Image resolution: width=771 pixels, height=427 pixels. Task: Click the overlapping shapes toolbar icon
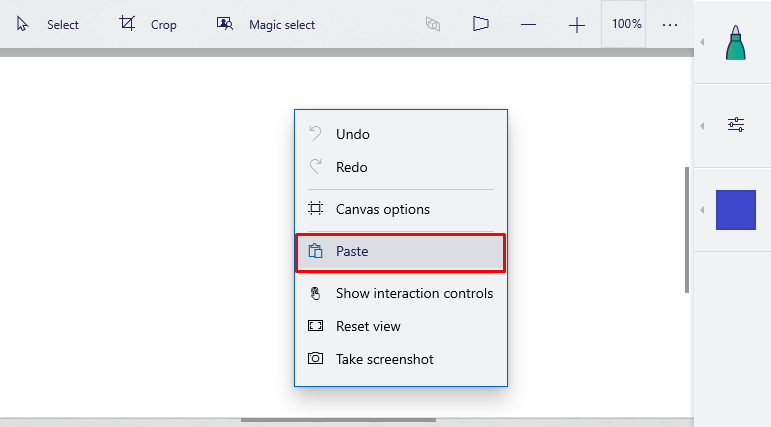pos(433,25)
